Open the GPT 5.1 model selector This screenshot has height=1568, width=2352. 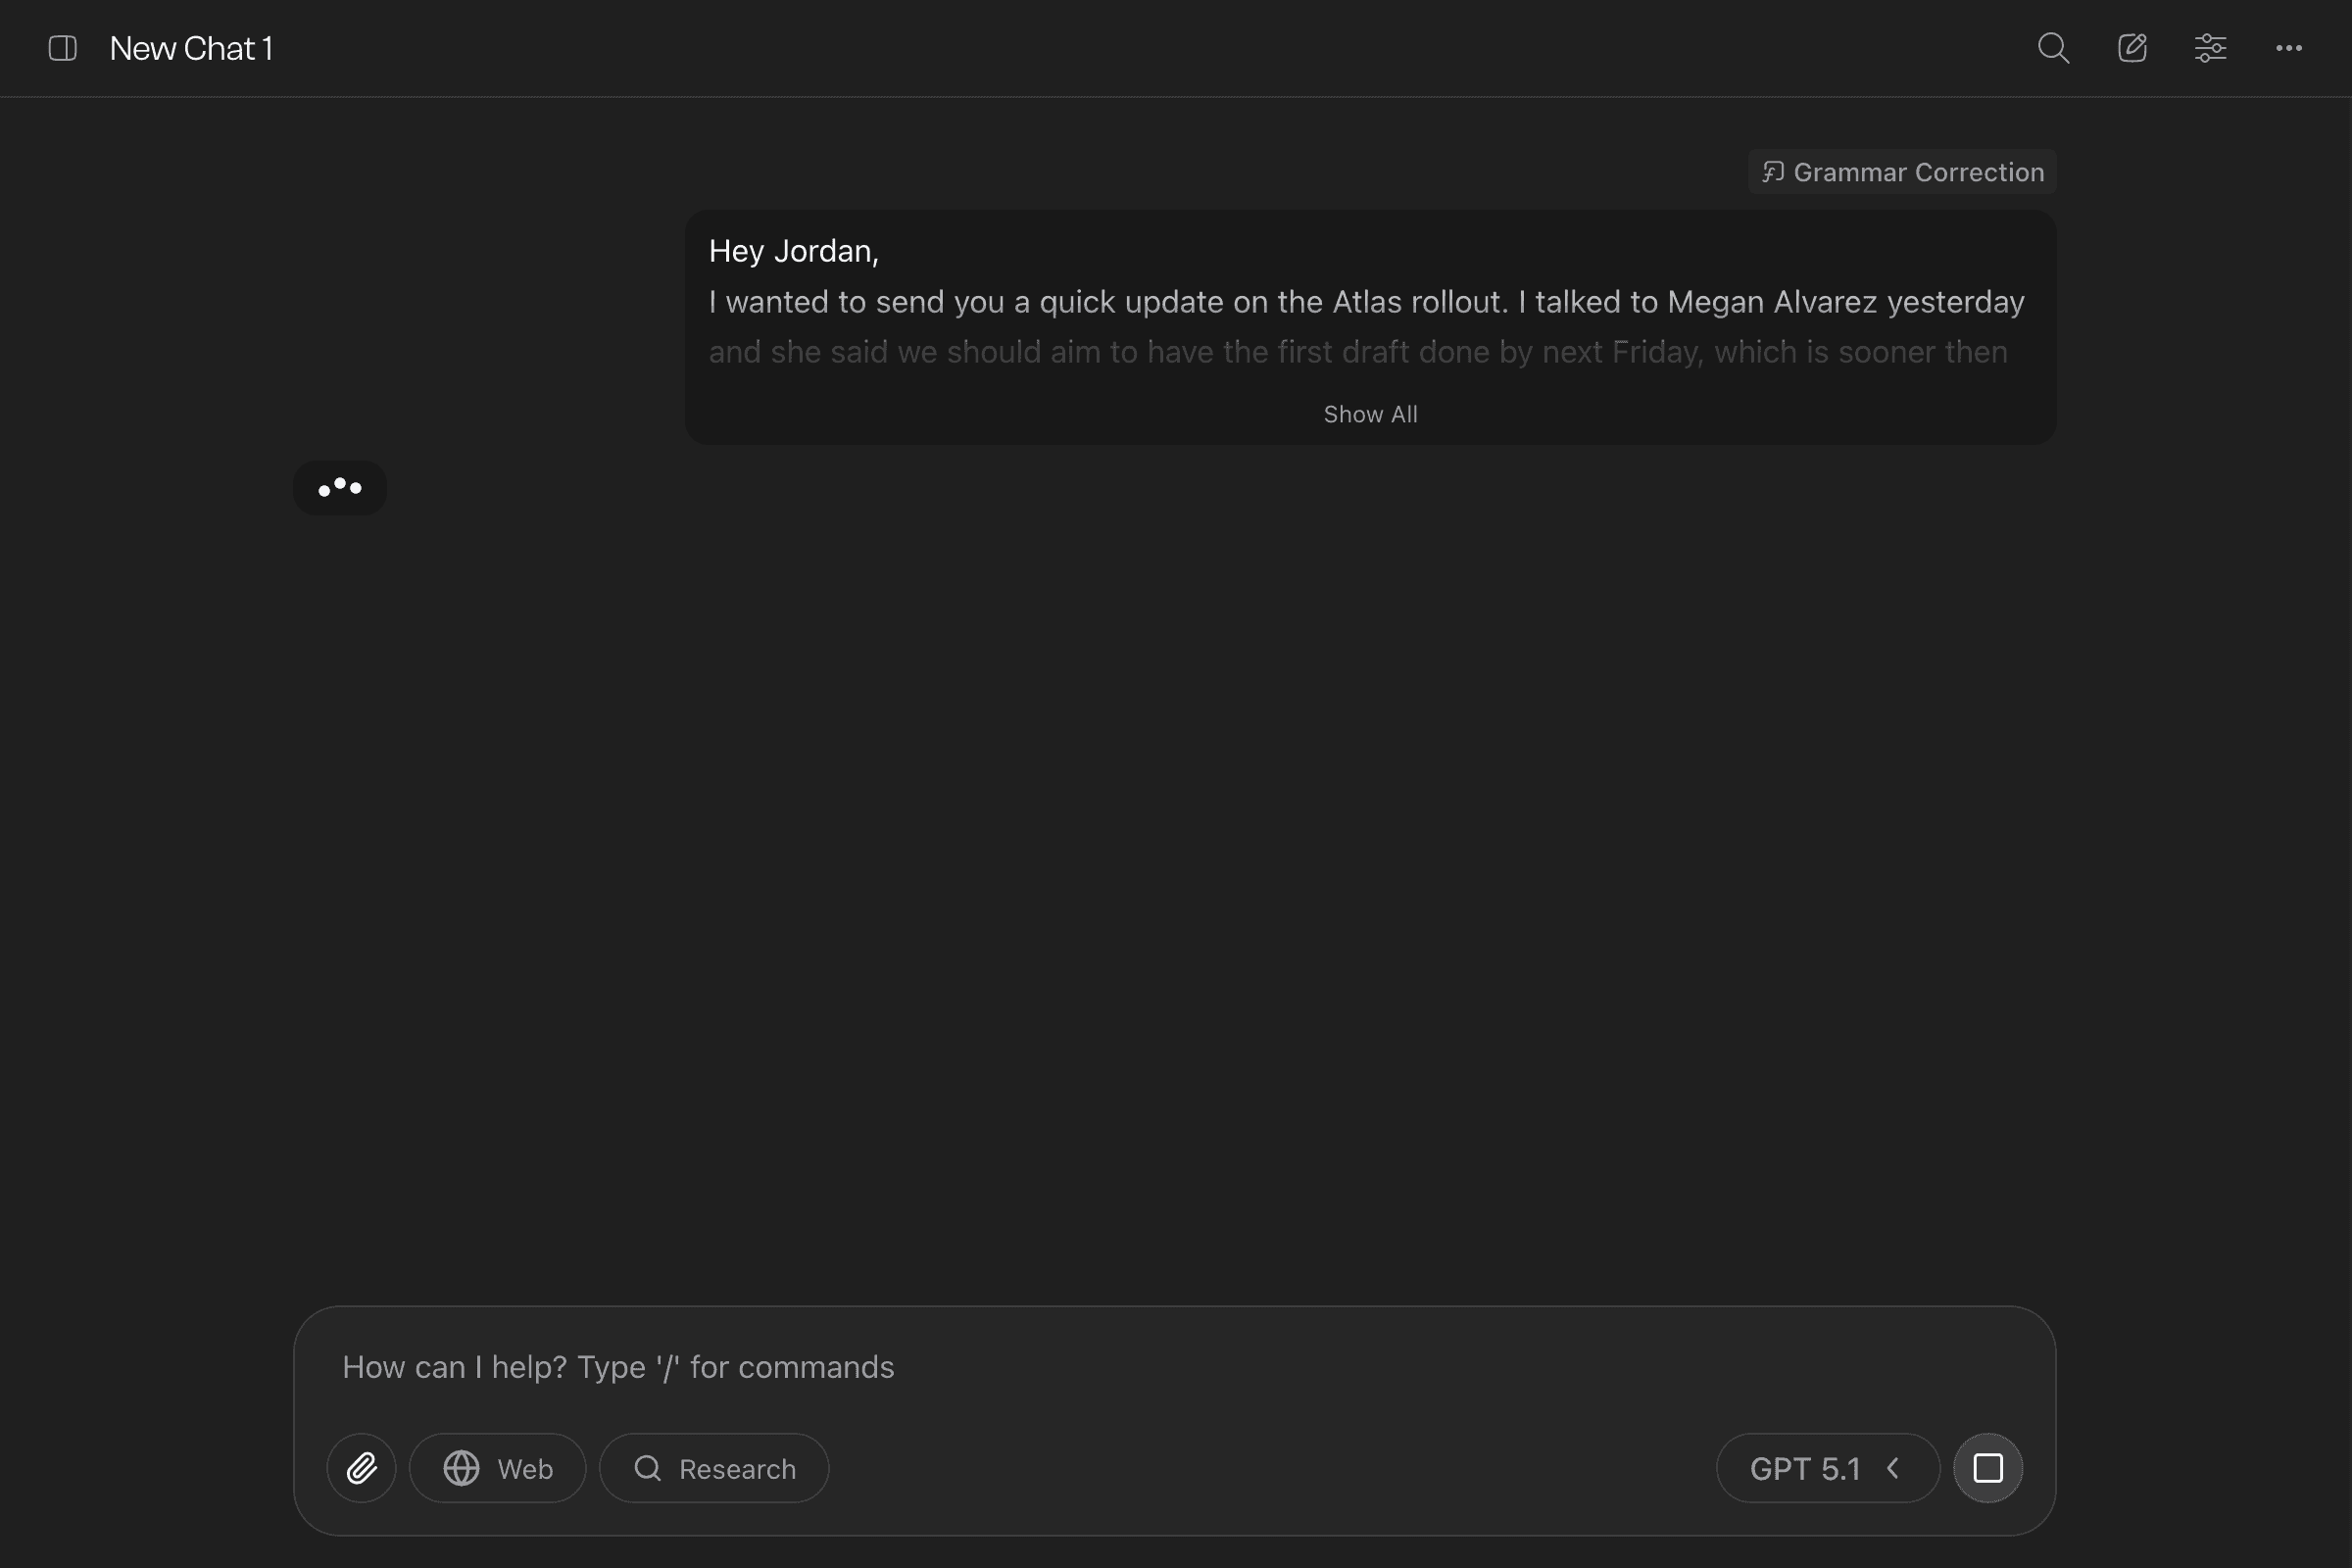point(1805,1468)
